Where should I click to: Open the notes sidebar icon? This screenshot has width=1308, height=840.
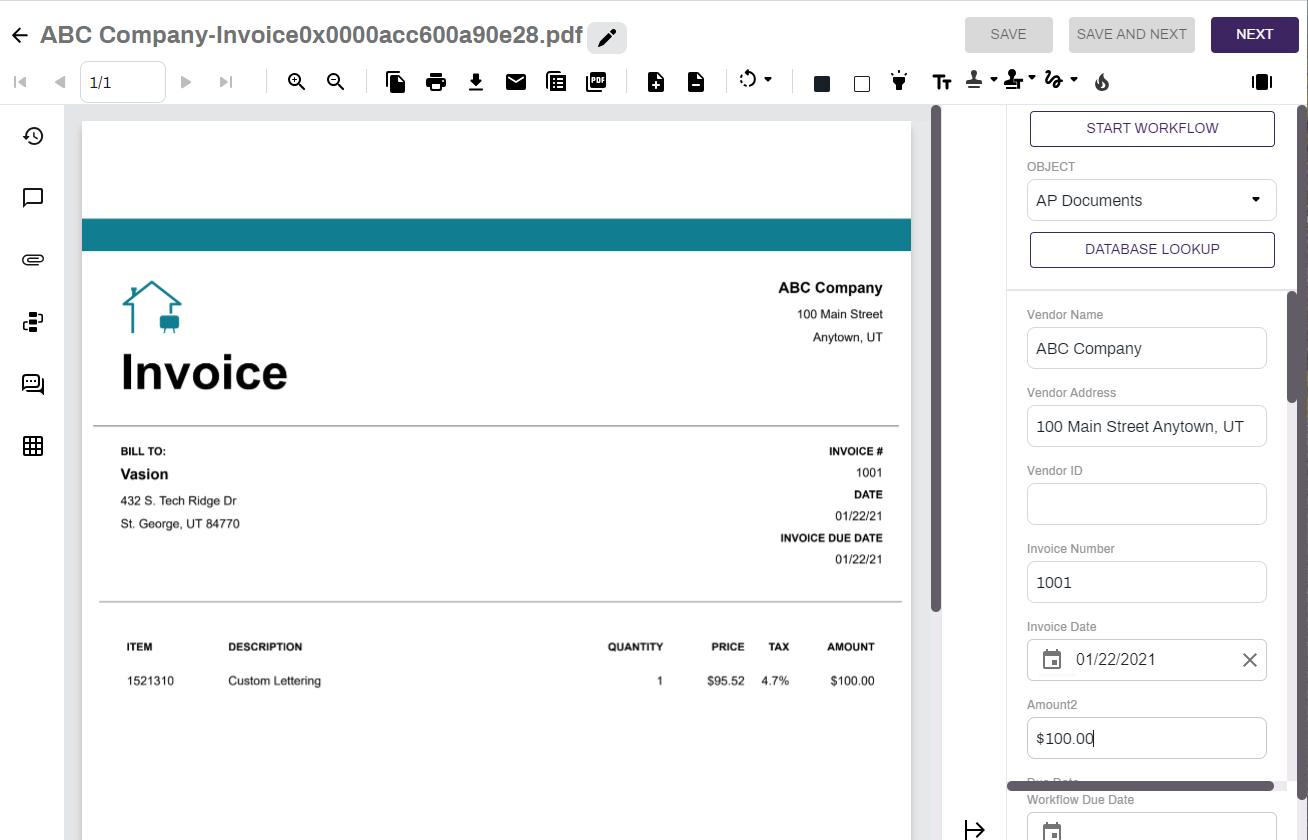point(33,198)
